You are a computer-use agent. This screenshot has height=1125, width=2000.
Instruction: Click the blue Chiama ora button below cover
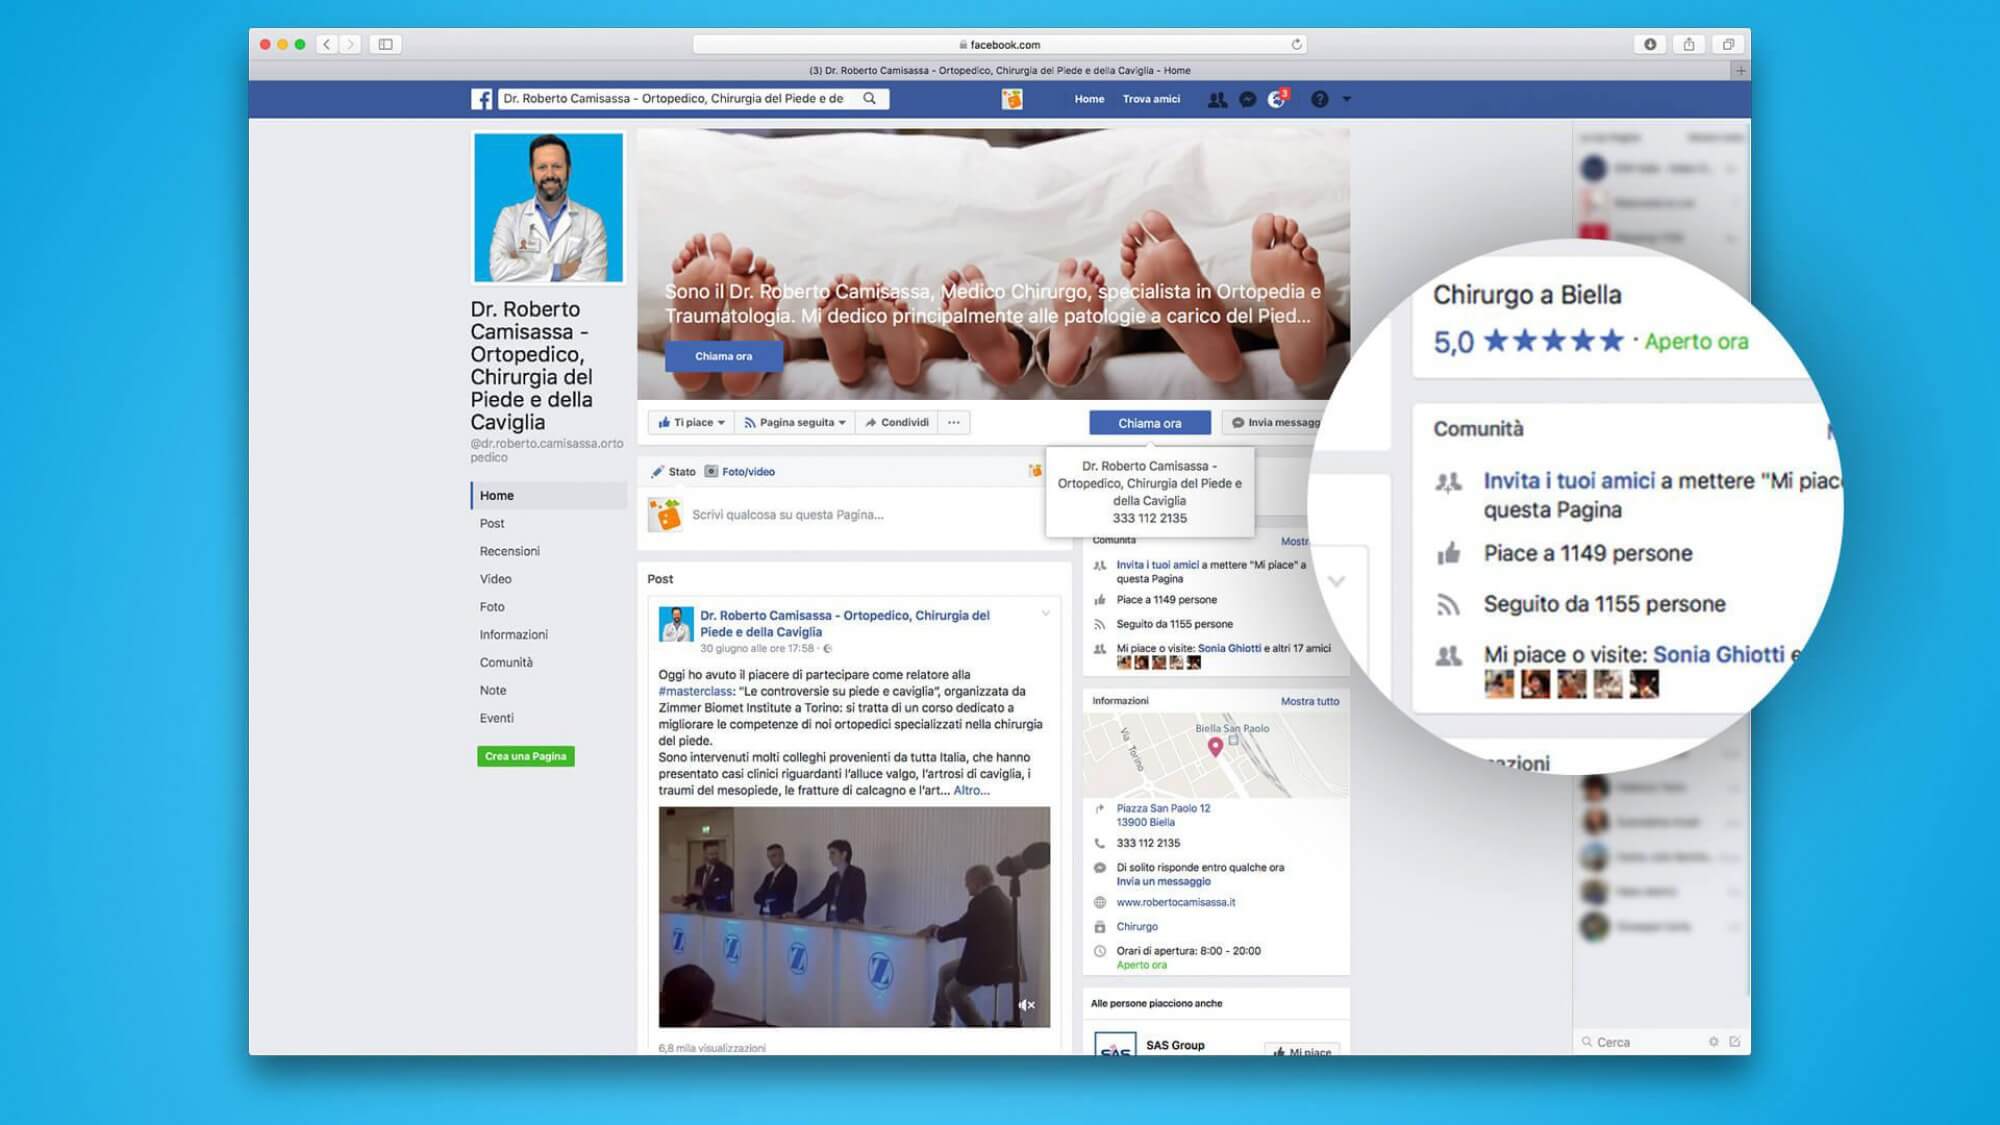point(1150,423)
